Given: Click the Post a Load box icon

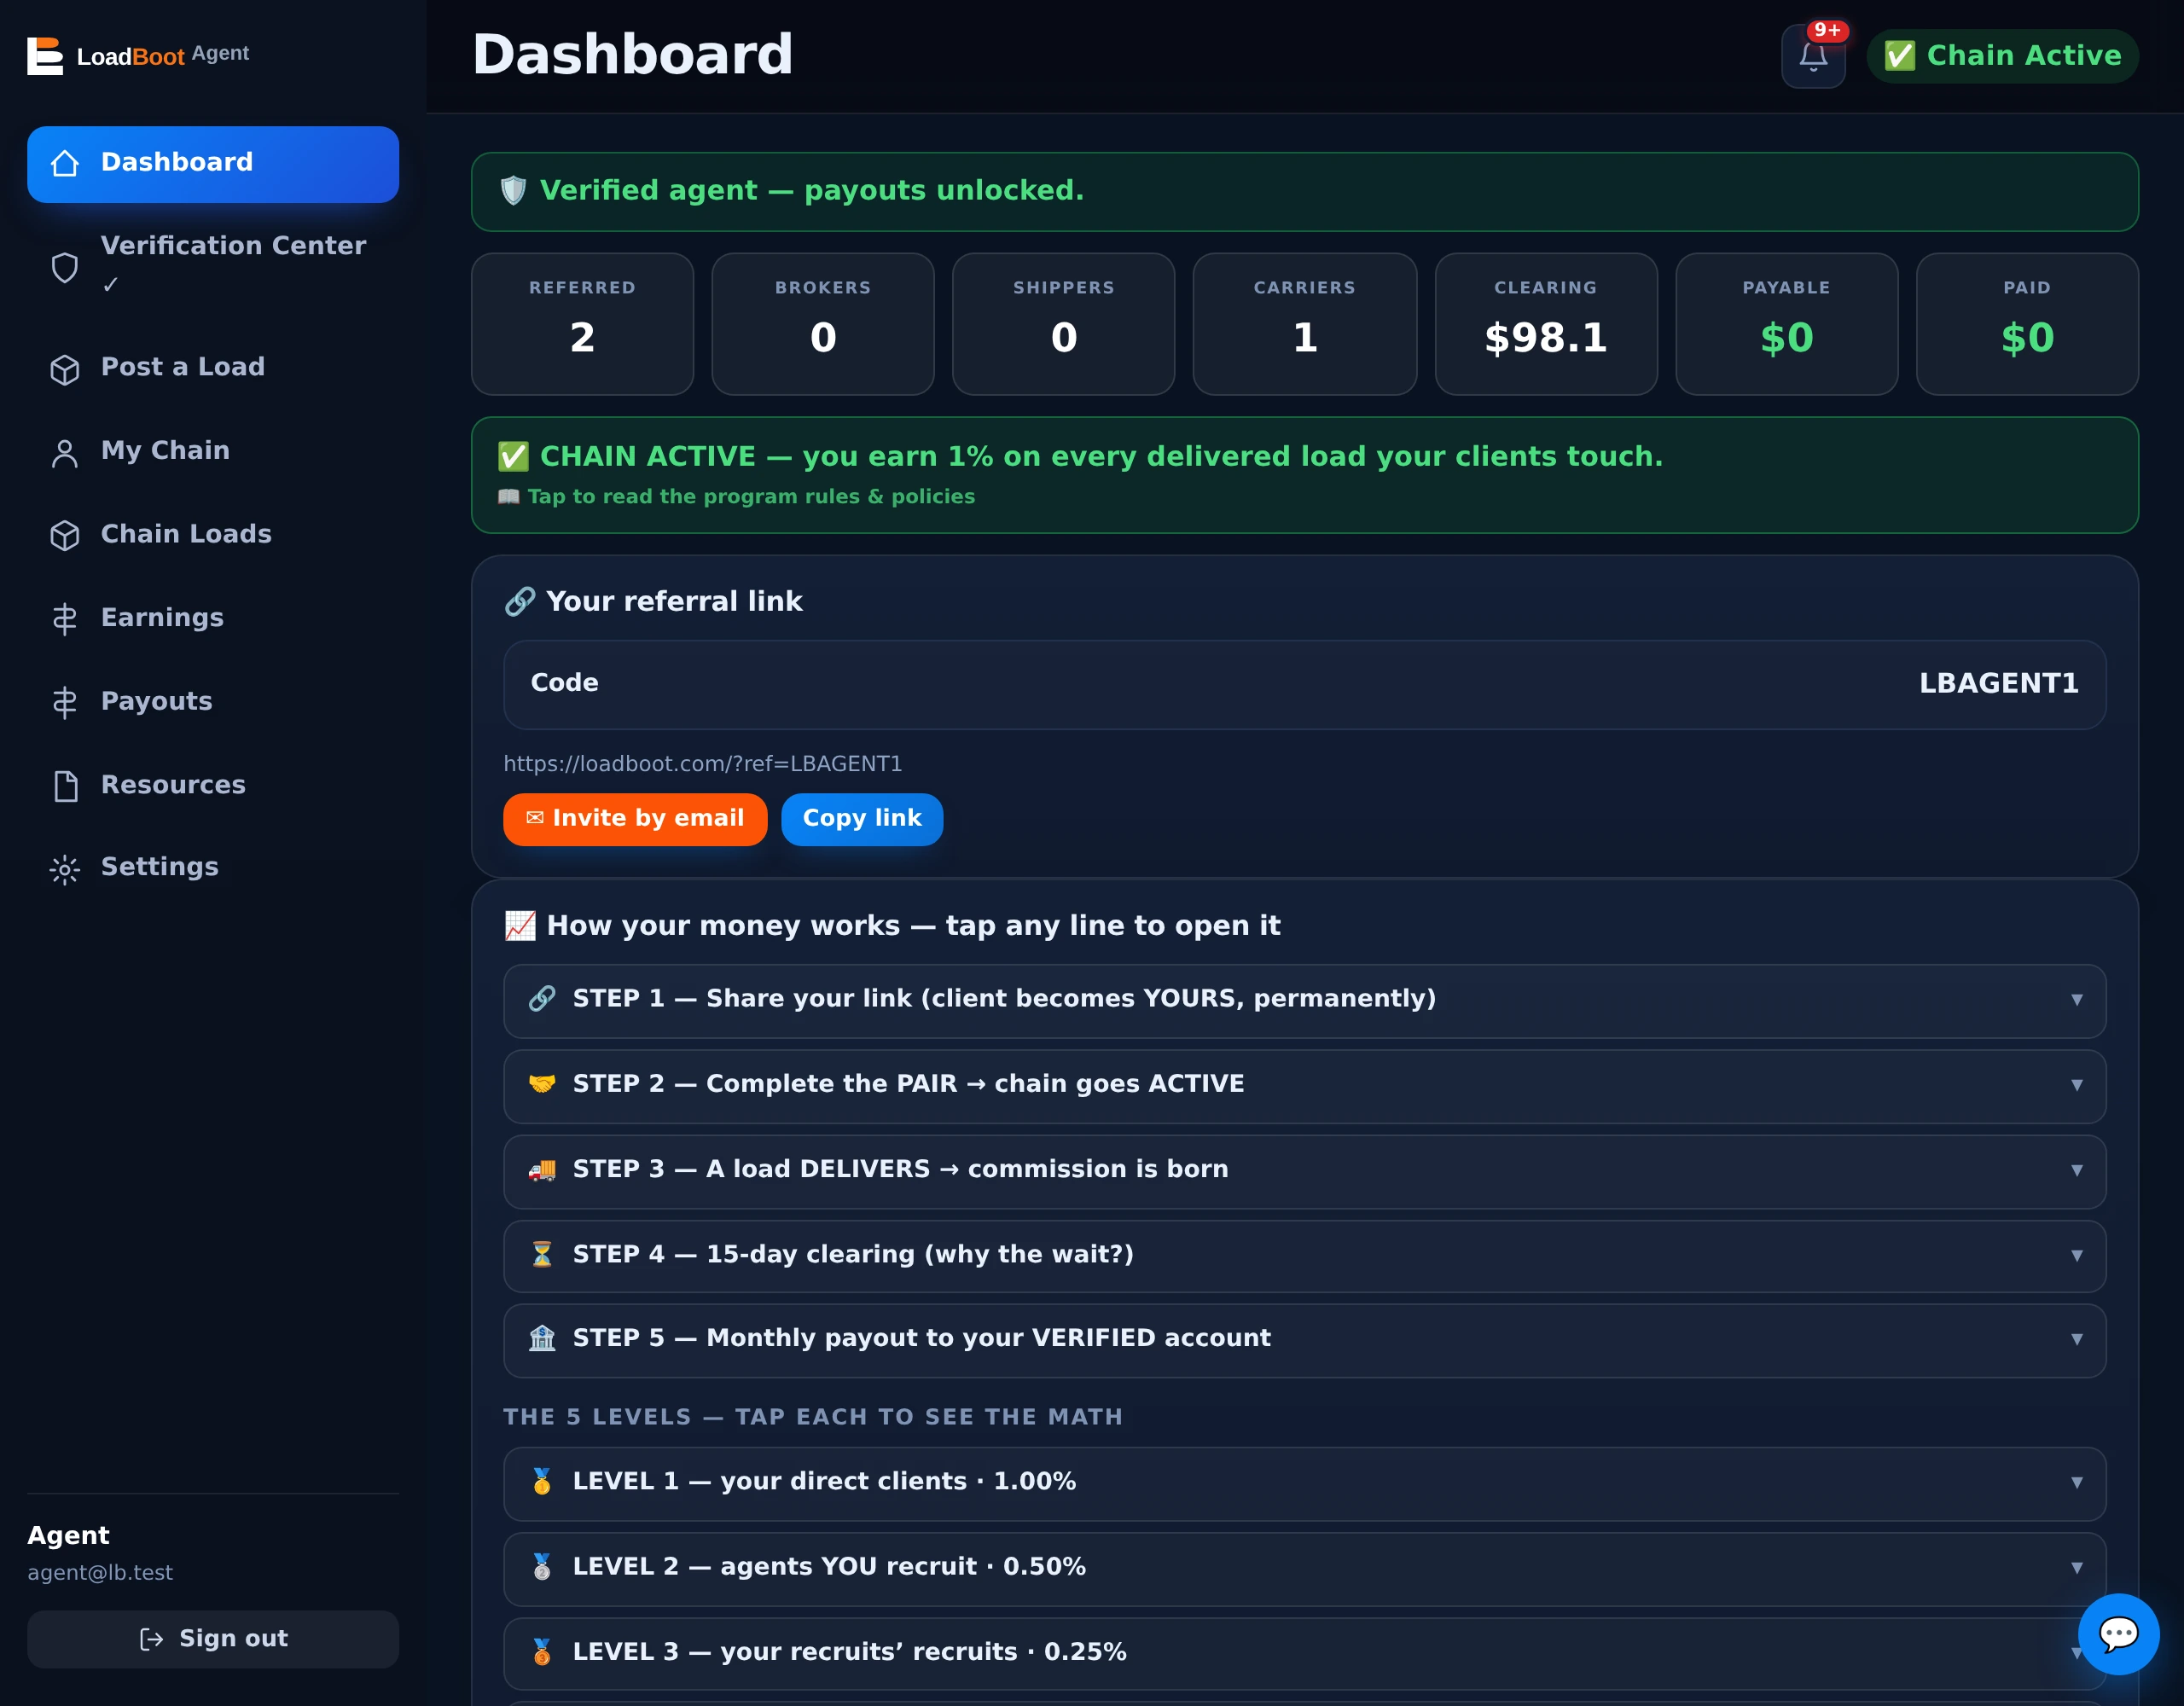Looking at the screenshot, I should coord(65,369).
